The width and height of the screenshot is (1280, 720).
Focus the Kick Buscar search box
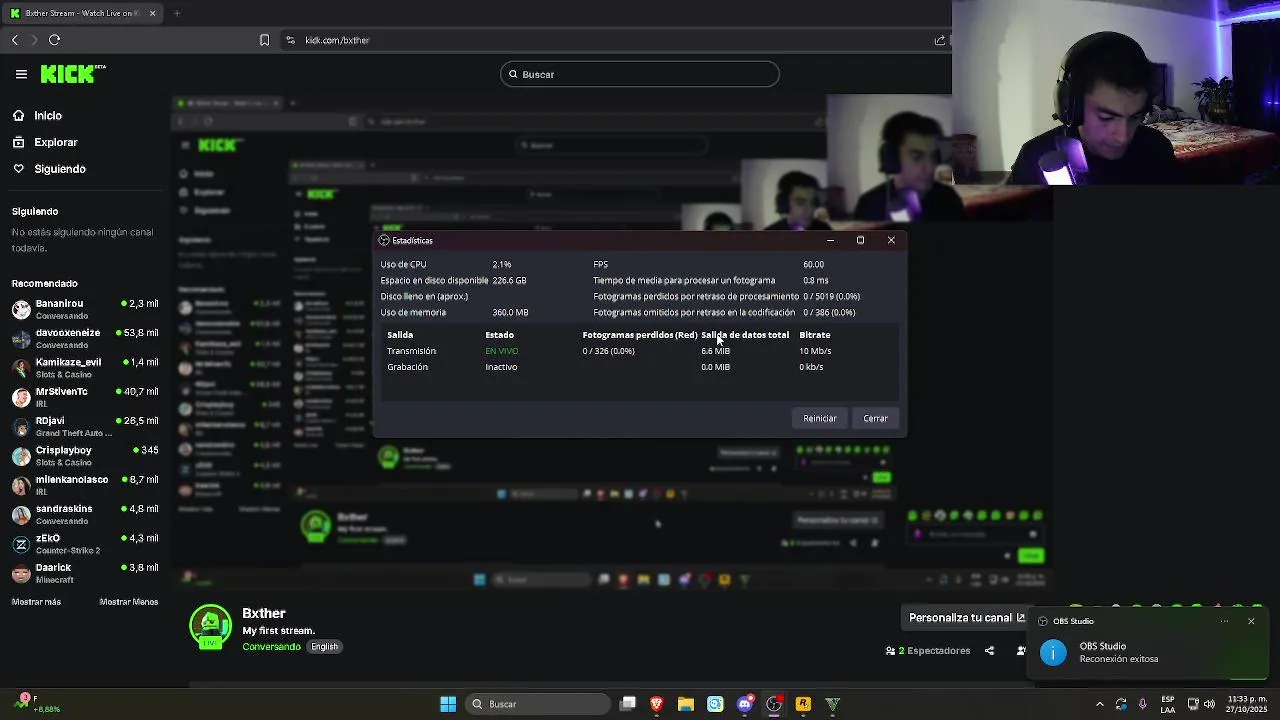pyautogui.click(x=640, y=74)
